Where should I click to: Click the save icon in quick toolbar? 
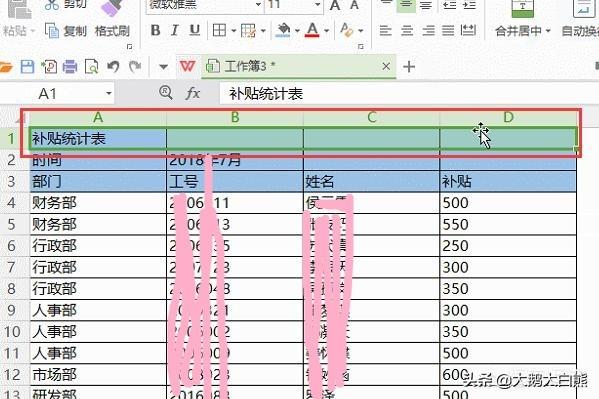28,67
